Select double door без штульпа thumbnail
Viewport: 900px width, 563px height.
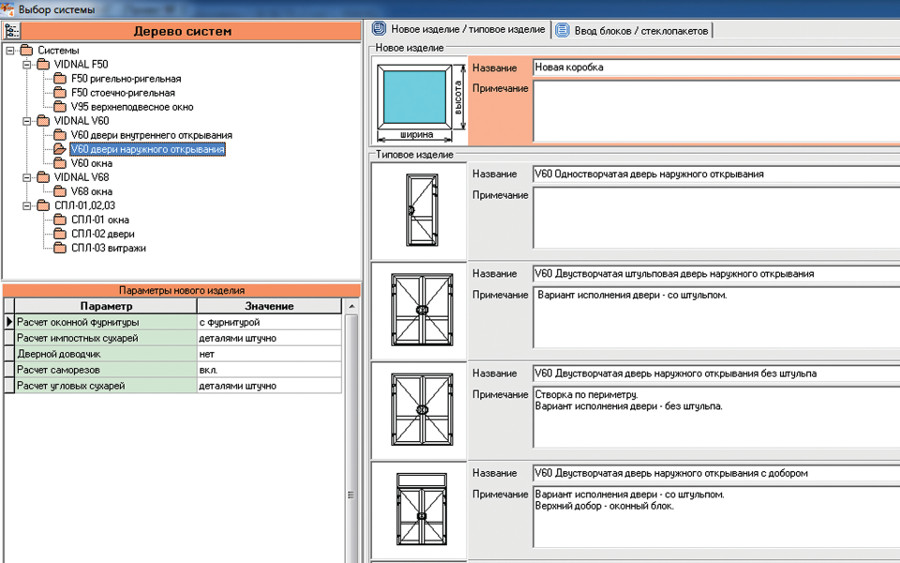pos(421,410)
